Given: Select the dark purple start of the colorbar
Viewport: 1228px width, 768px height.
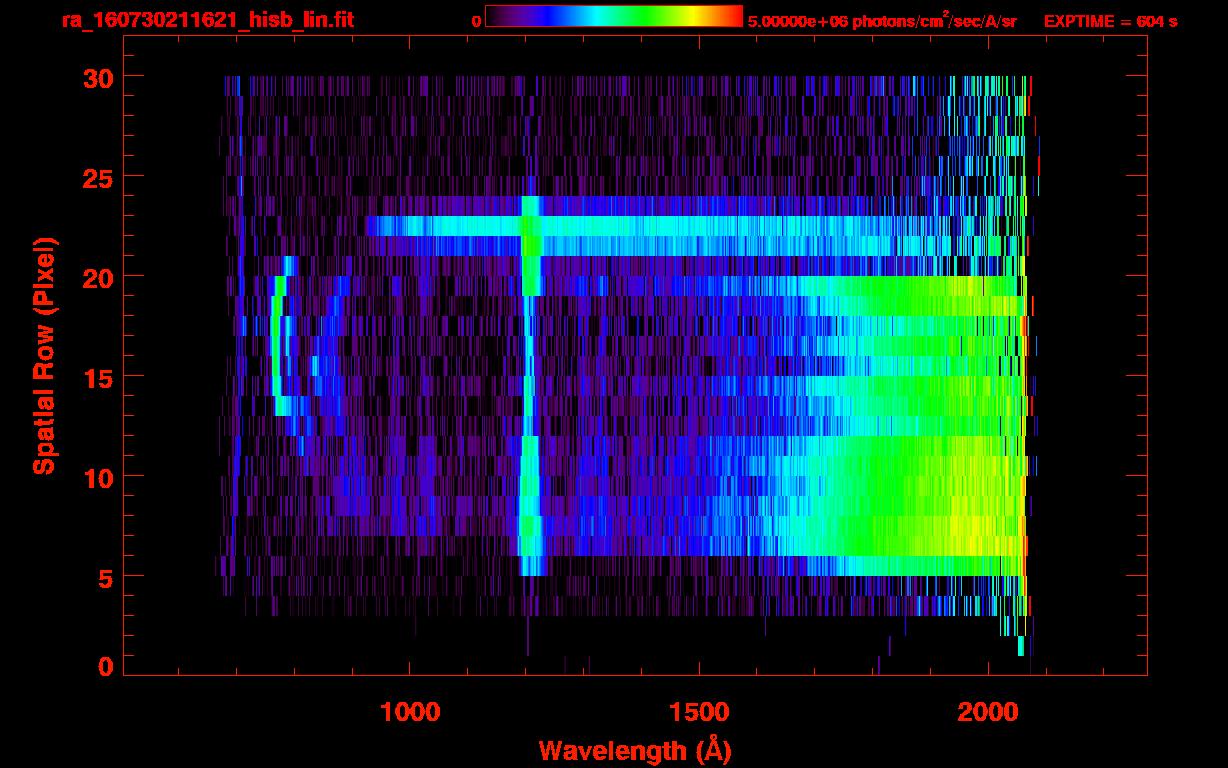Looking at the screenshot, I should click(x=496, y=16).
